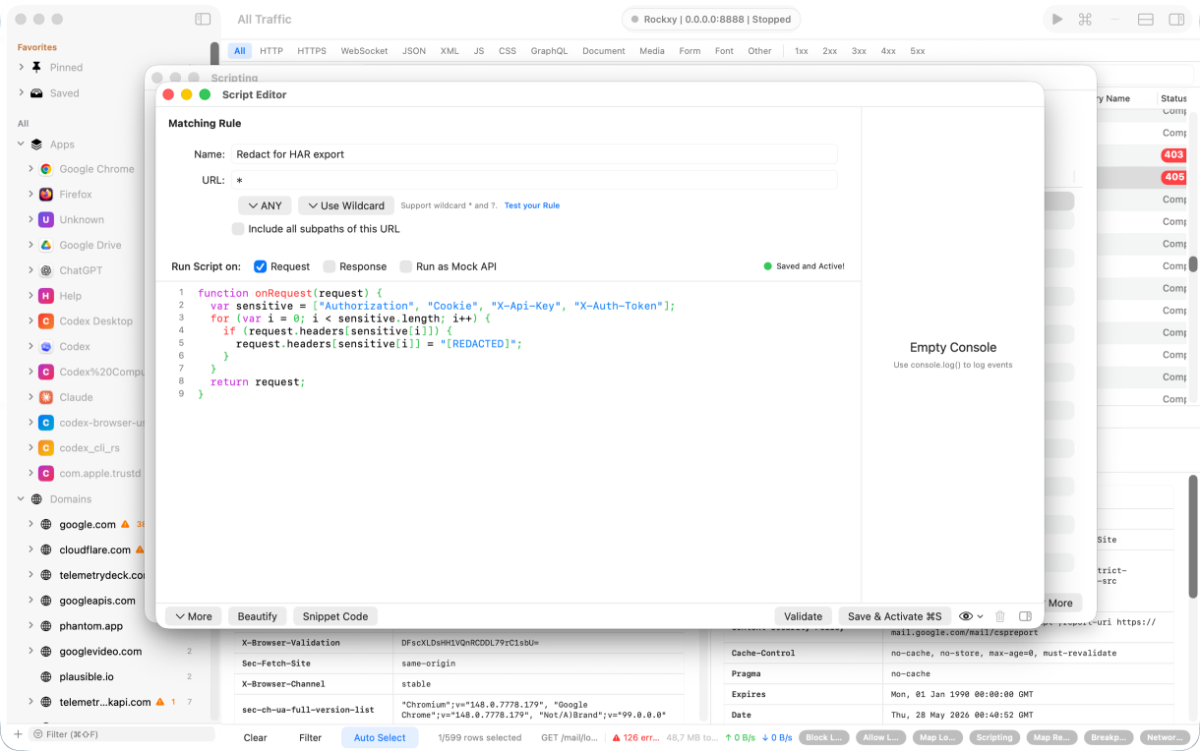The width and height of the screenshot is (1200, 751).
Task: Open the More dropdown in Script Editor
Action: (193, 616)
